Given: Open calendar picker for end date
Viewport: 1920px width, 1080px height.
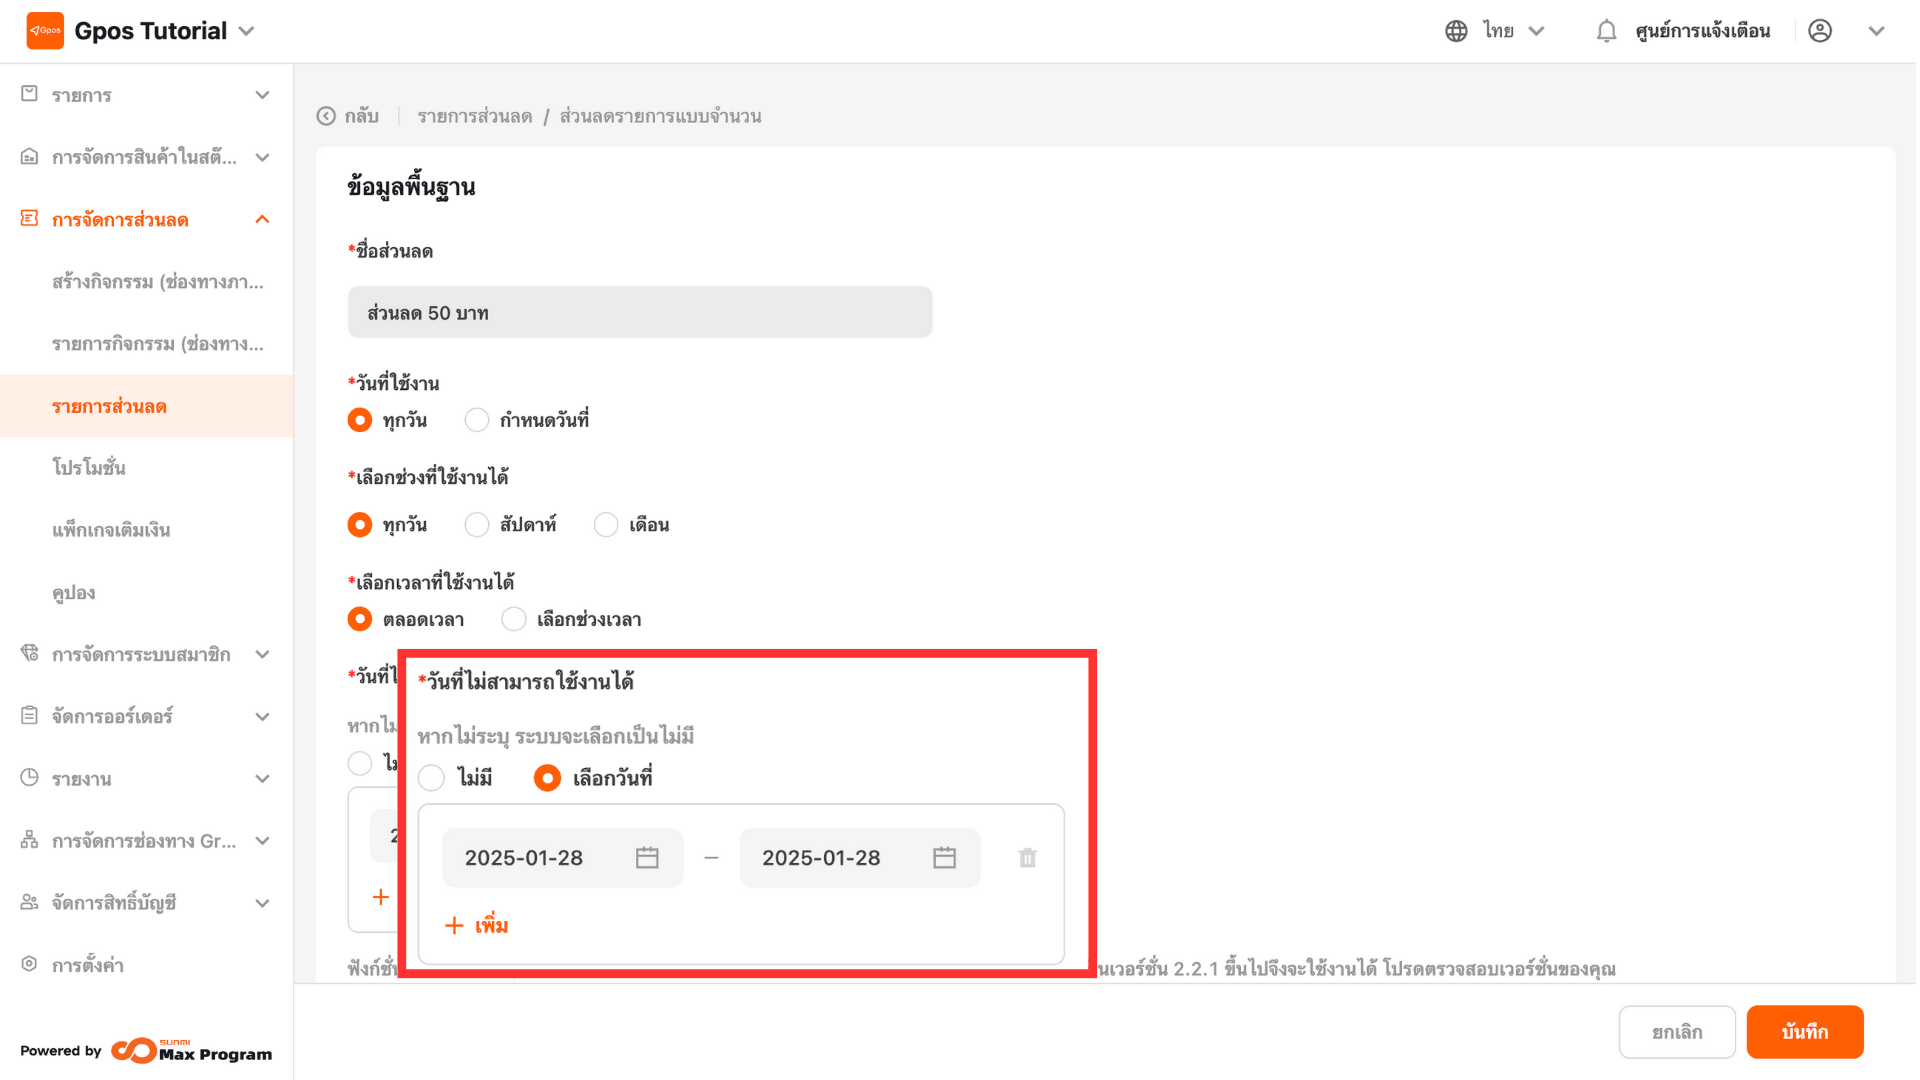Looking at the screenshot, I should 944,858.
